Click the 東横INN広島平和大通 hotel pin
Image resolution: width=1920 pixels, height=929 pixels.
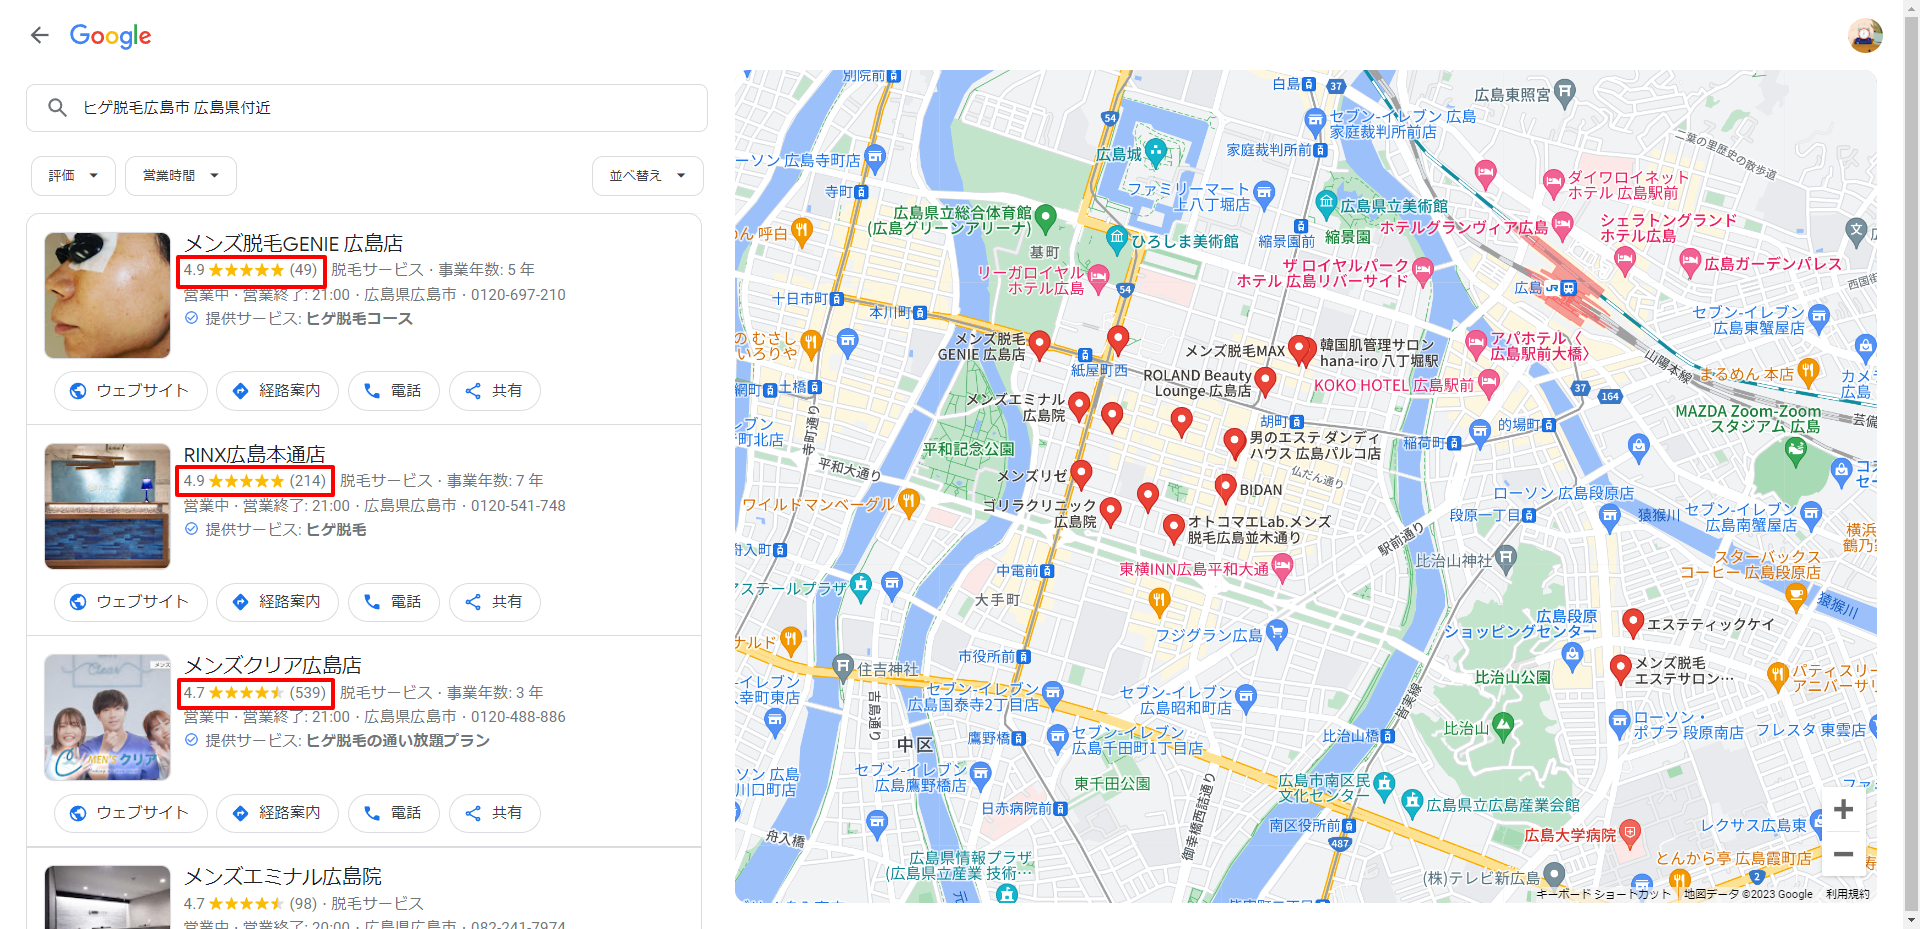click(x=1282, y=567)
